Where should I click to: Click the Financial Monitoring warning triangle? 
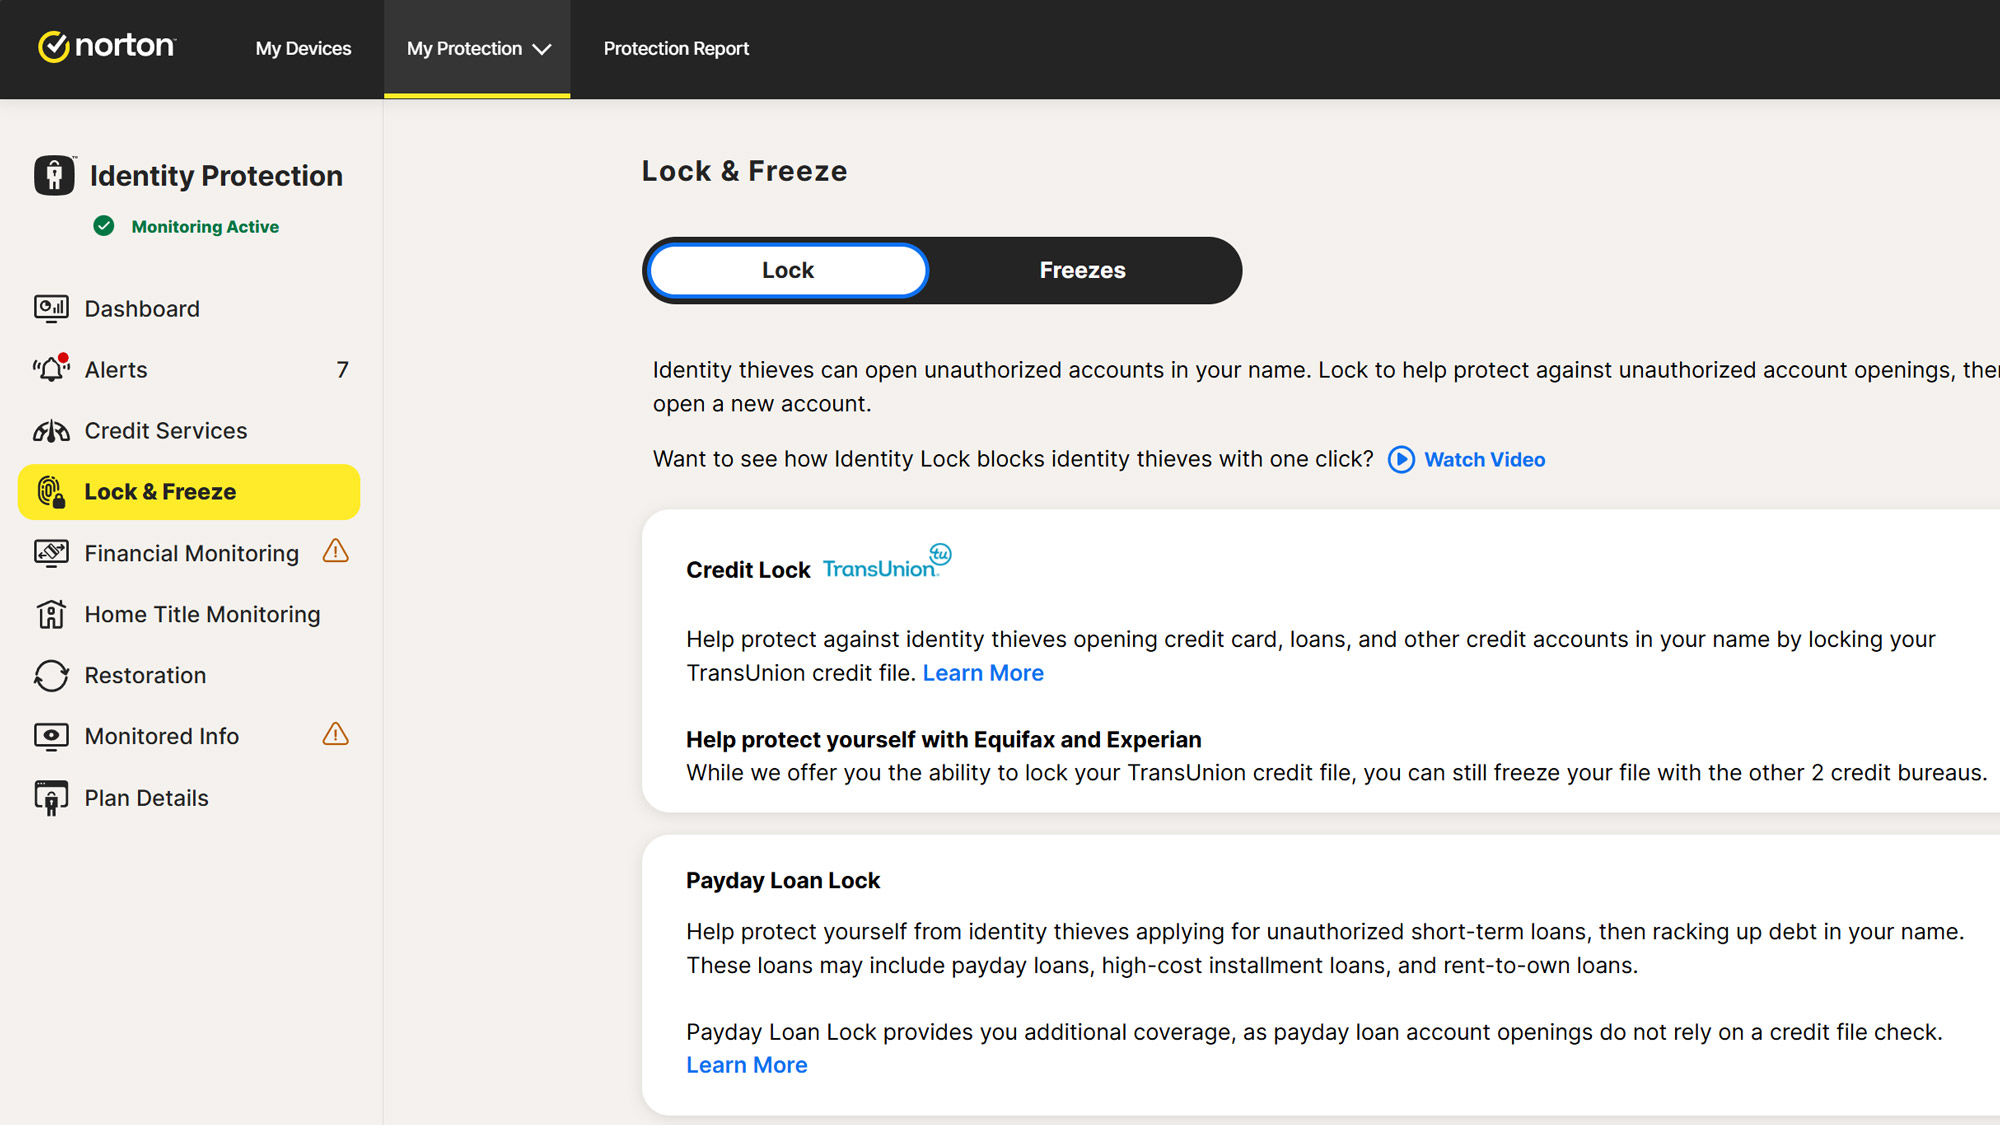[336, 551]
